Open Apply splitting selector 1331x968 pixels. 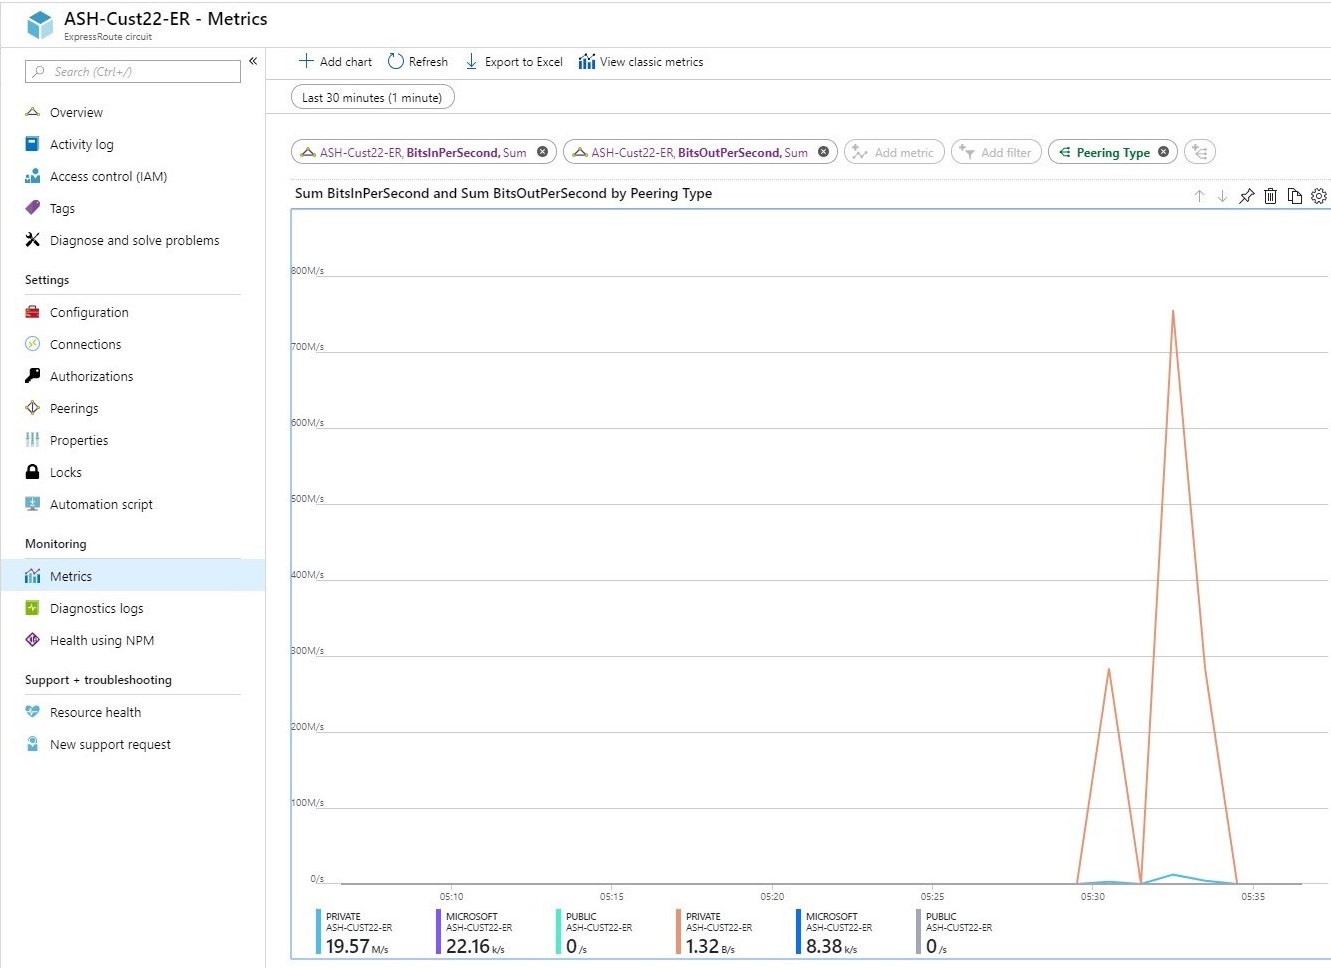[1198, 151]
